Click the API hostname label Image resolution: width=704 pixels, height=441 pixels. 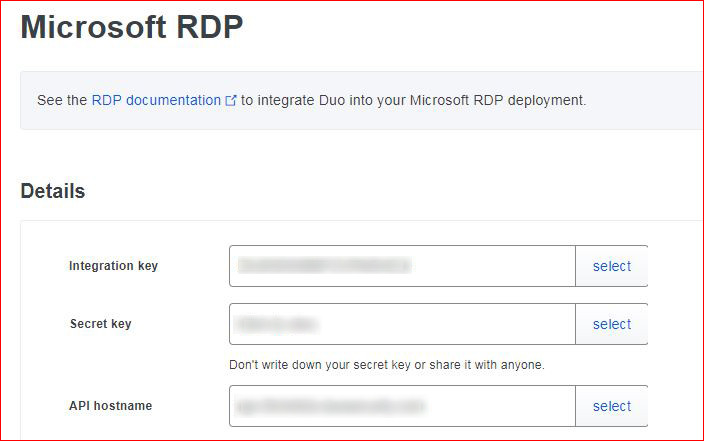tap(110, 406)
